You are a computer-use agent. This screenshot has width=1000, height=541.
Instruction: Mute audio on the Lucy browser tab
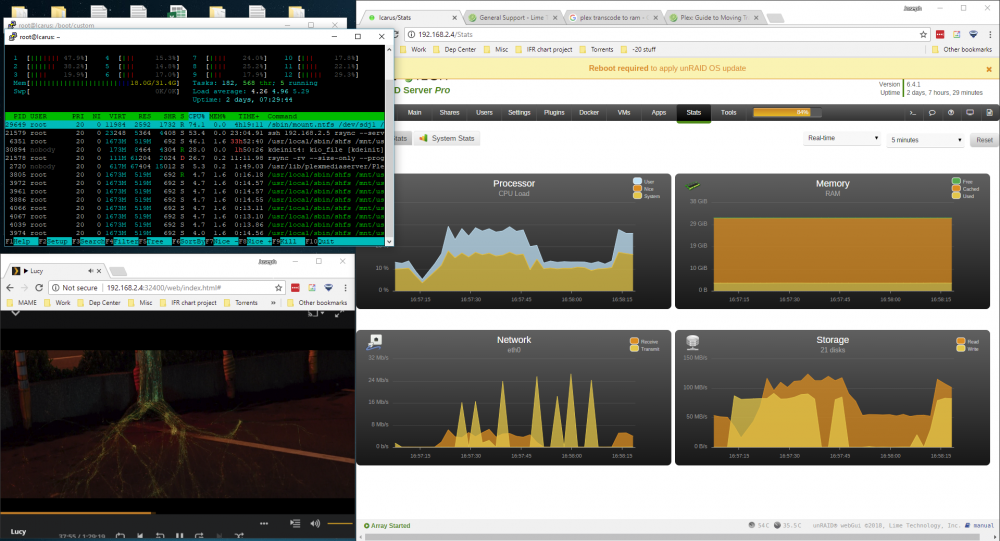(x=91, y=271)
